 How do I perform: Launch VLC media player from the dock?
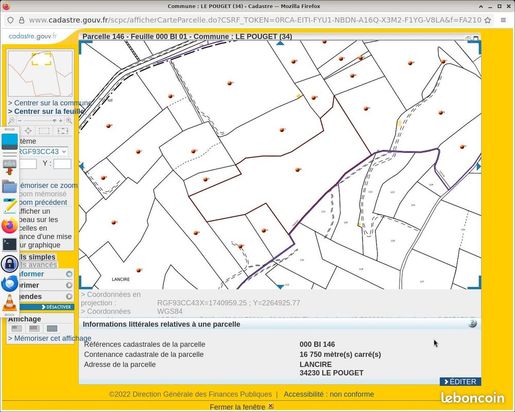(x=9, y=303)
